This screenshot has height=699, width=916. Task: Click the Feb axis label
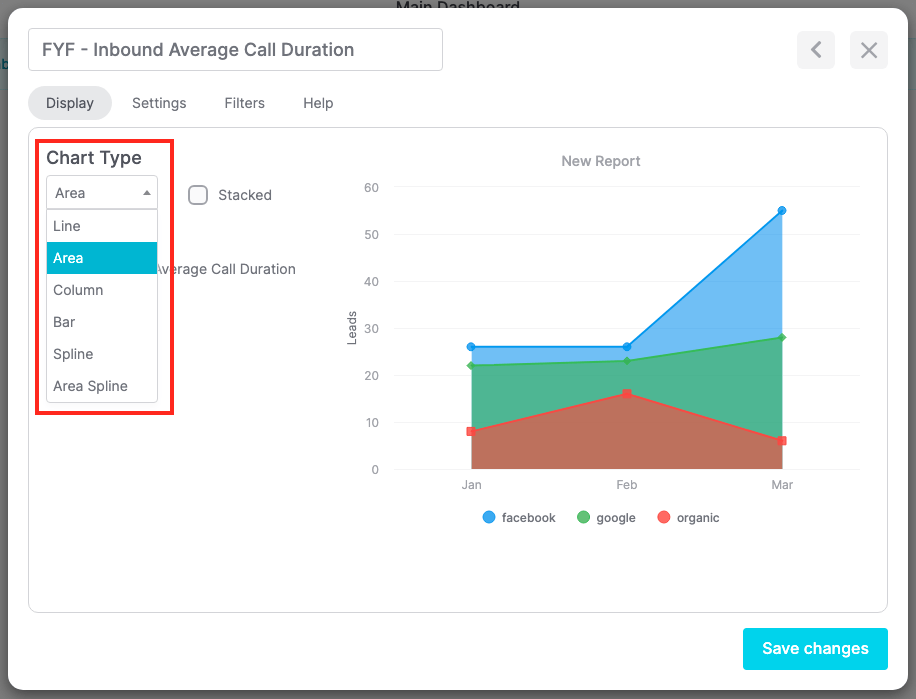tap(627, 485)
